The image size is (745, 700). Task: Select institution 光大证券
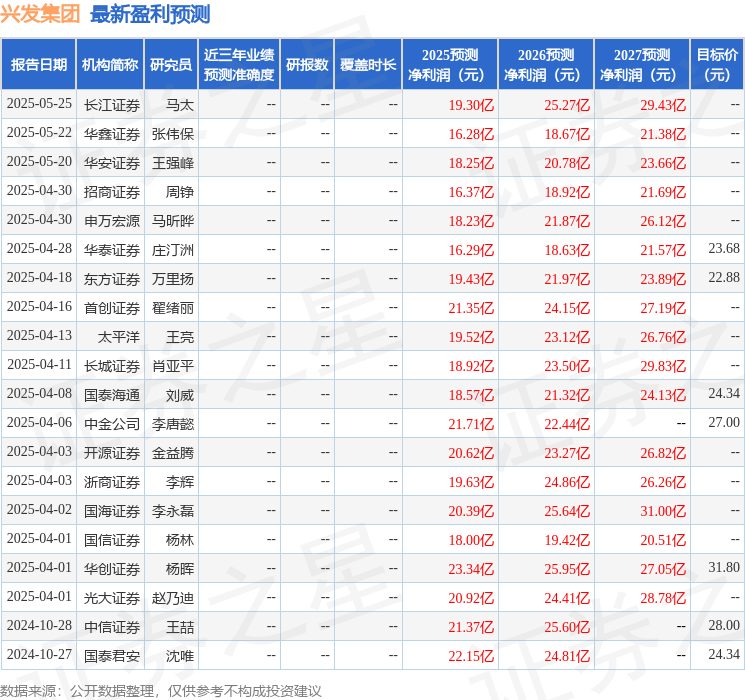[112, 598]
